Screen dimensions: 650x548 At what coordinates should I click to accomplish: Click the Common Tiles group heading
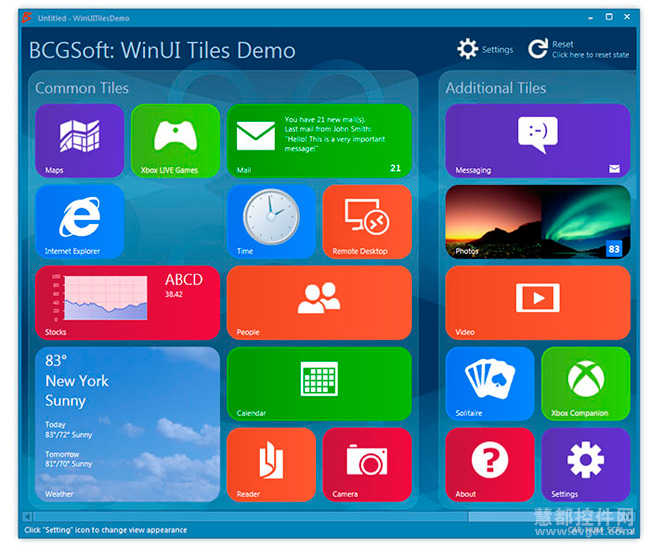(x=82, y=88)
